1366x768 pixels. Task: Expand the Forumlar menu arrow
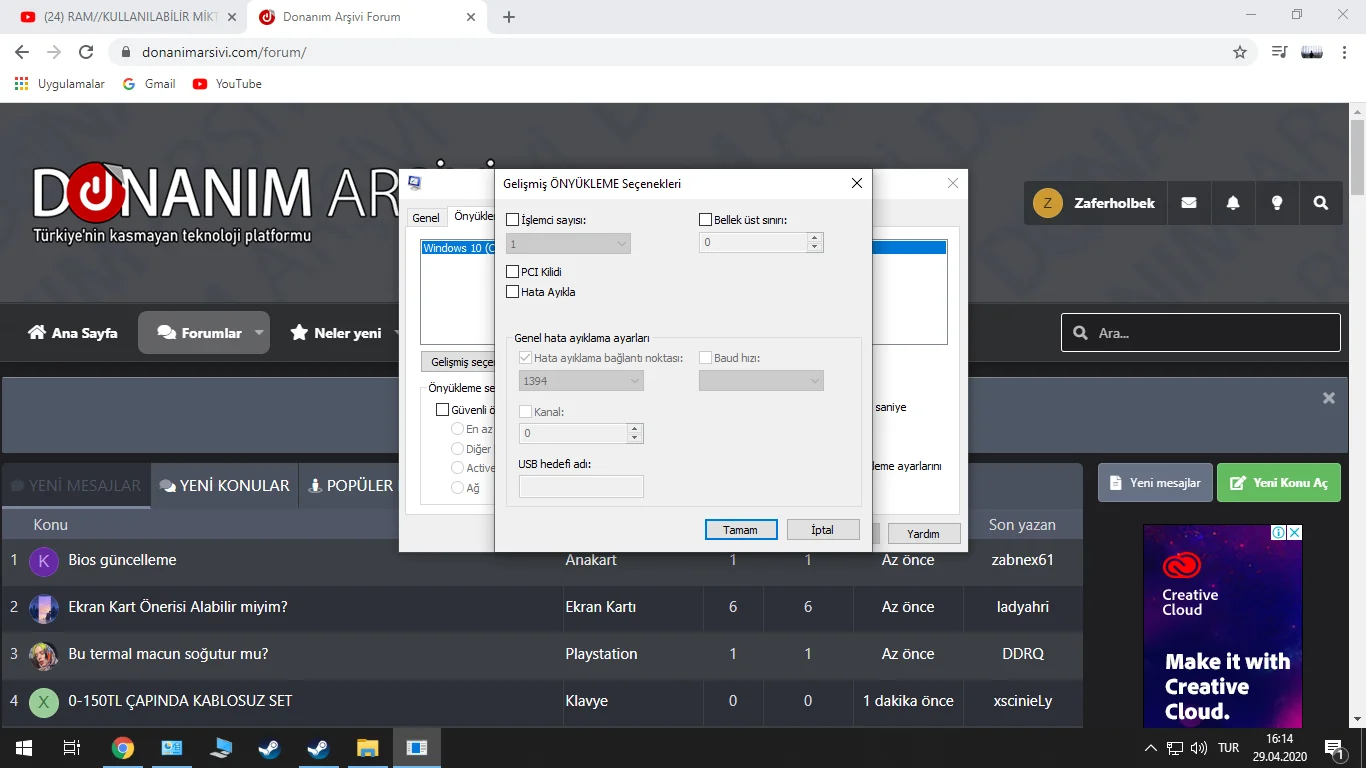point(260,333)
